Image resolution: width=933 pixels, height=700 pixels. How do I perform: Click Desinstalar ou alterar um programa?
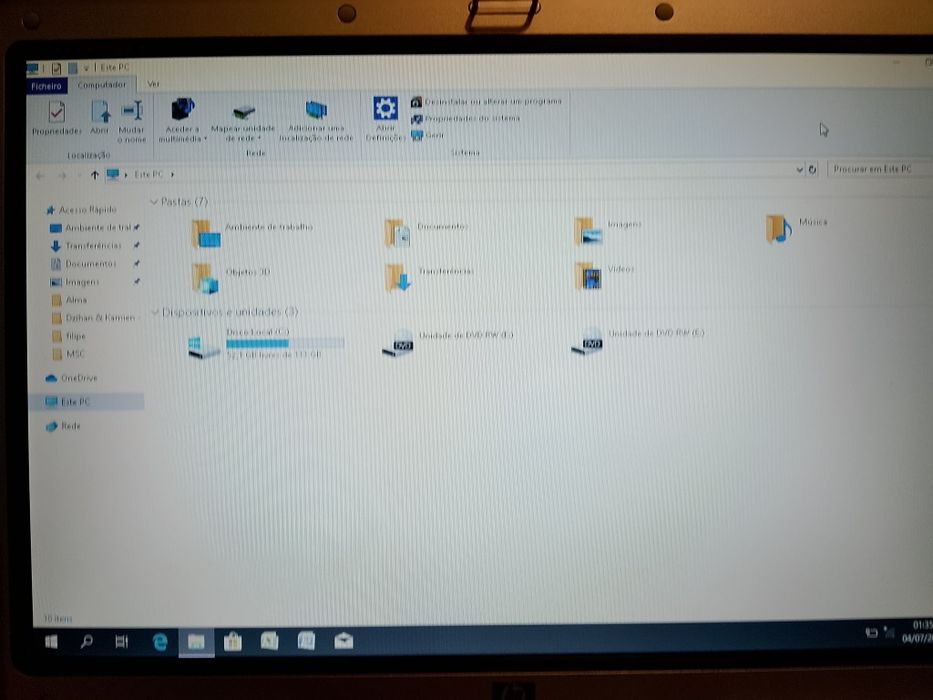486,102
